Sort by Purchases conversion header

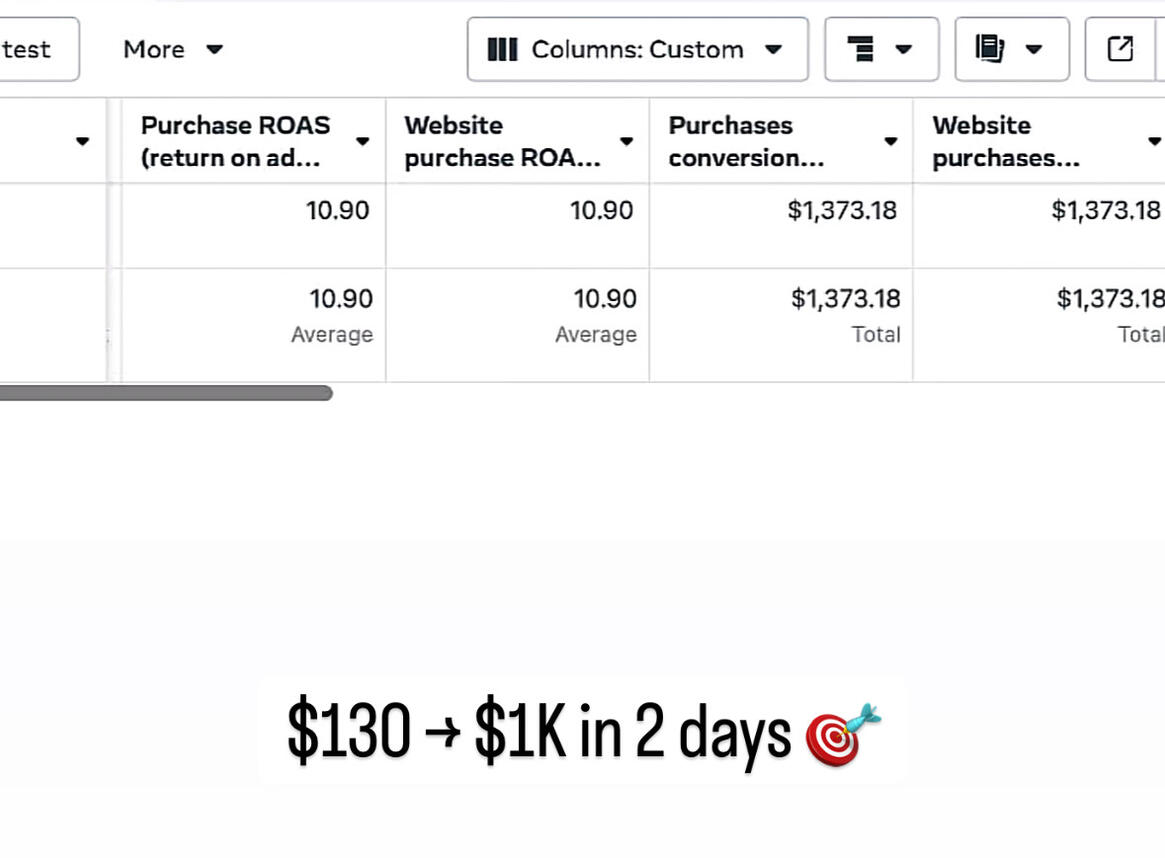[x=746, y=141]
